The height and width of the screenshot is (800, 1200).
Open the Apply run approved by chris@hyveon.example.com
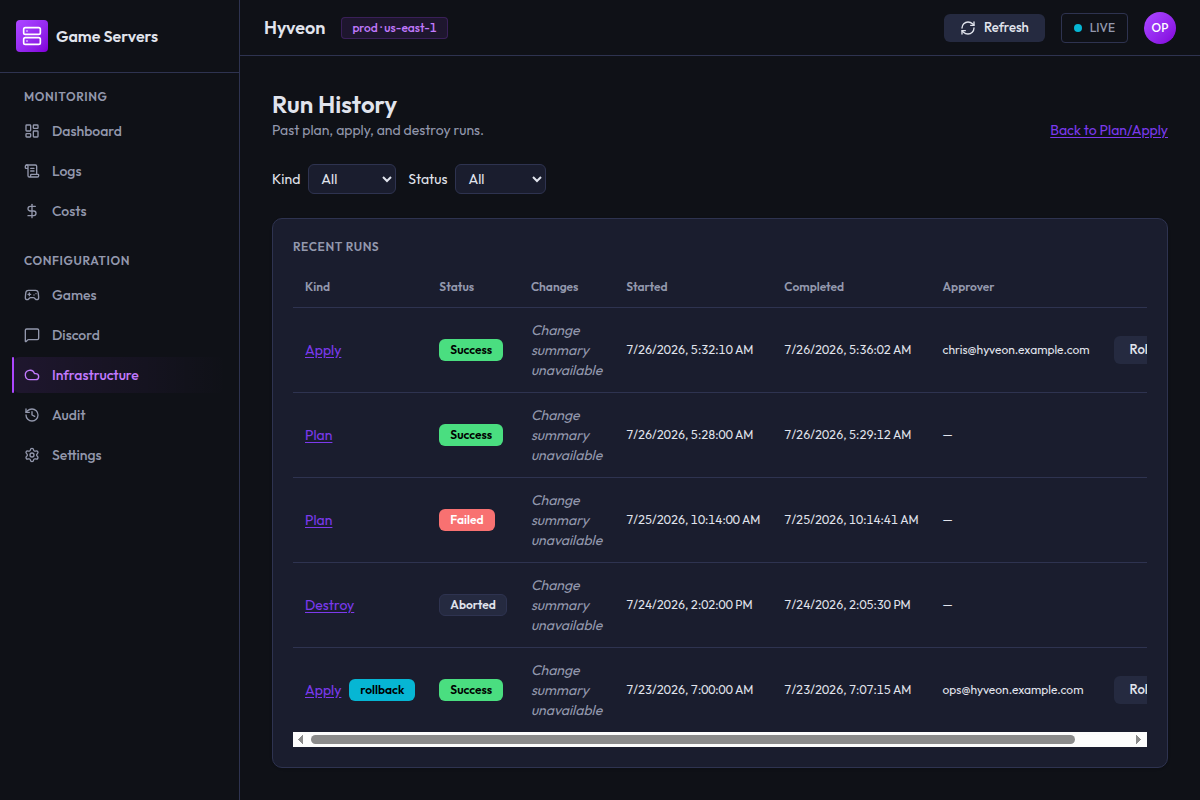pos(323,350)
